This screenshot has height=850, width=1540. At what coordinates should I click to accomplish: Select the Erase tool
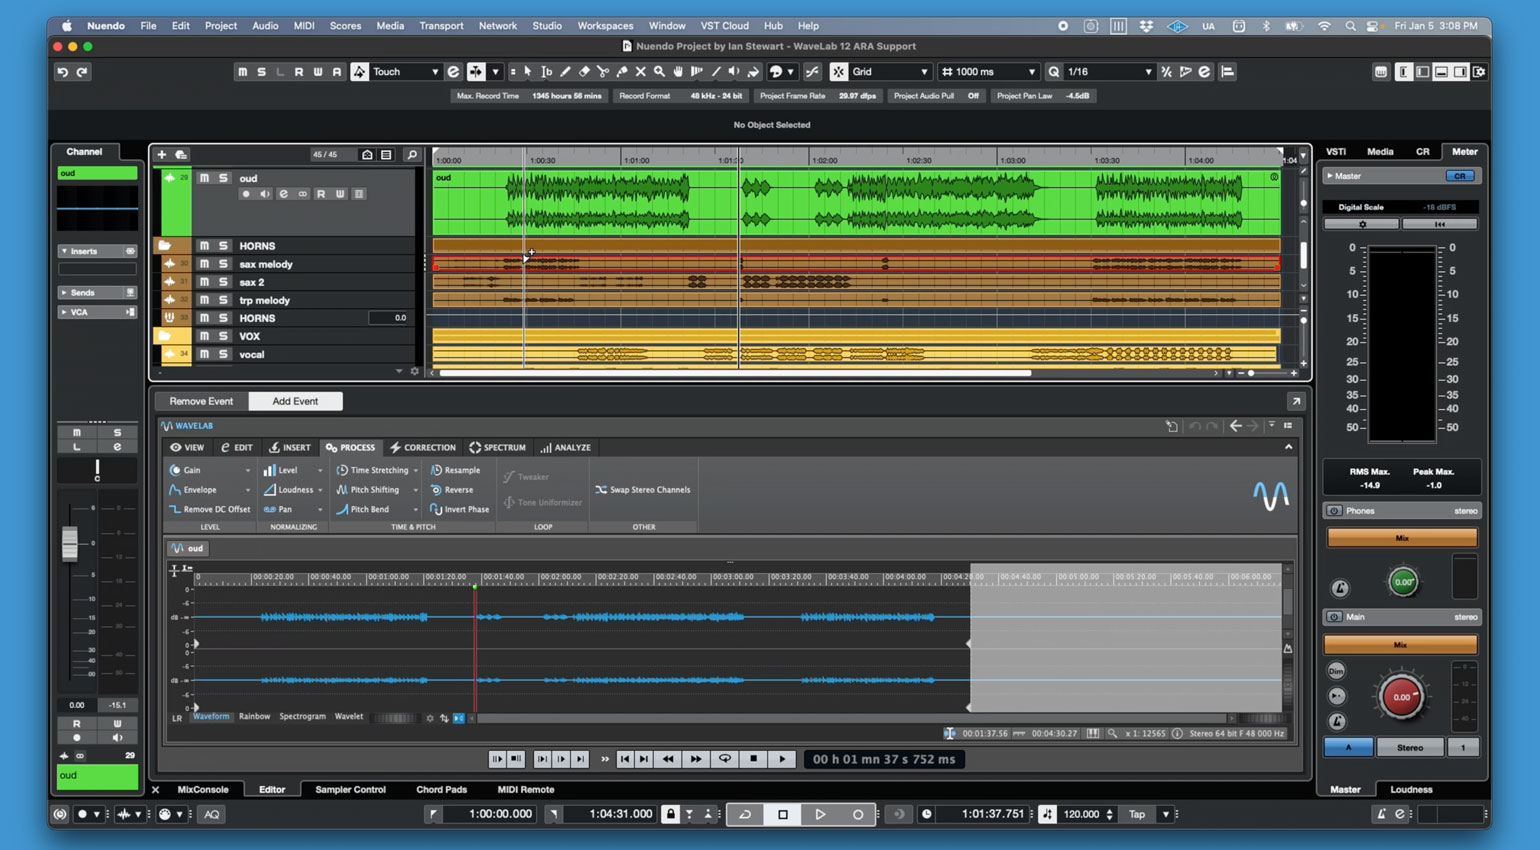pyautogui.click(x=584, y=72)
